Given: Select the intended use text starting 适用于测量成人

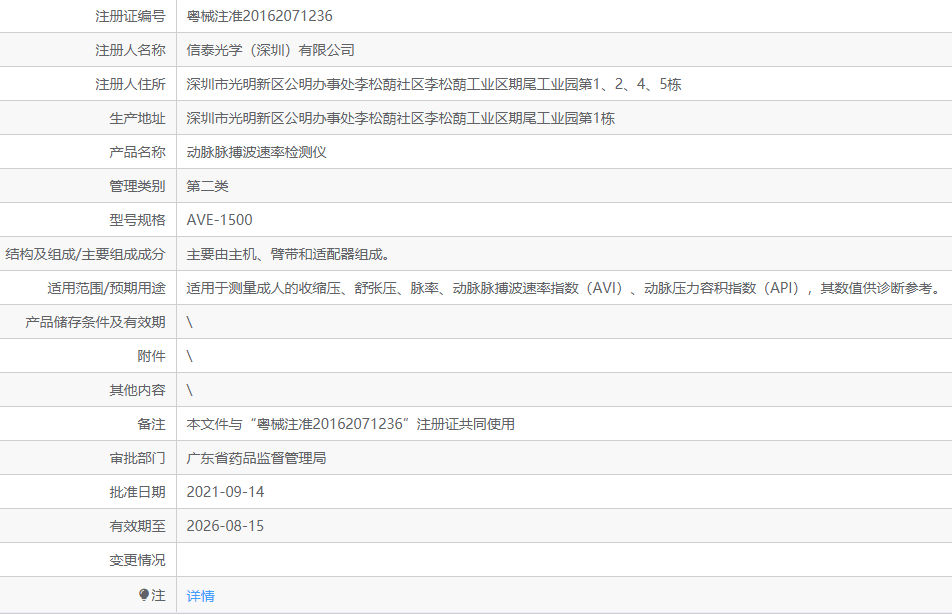Looking at the screenshot, I should [565, 288].
